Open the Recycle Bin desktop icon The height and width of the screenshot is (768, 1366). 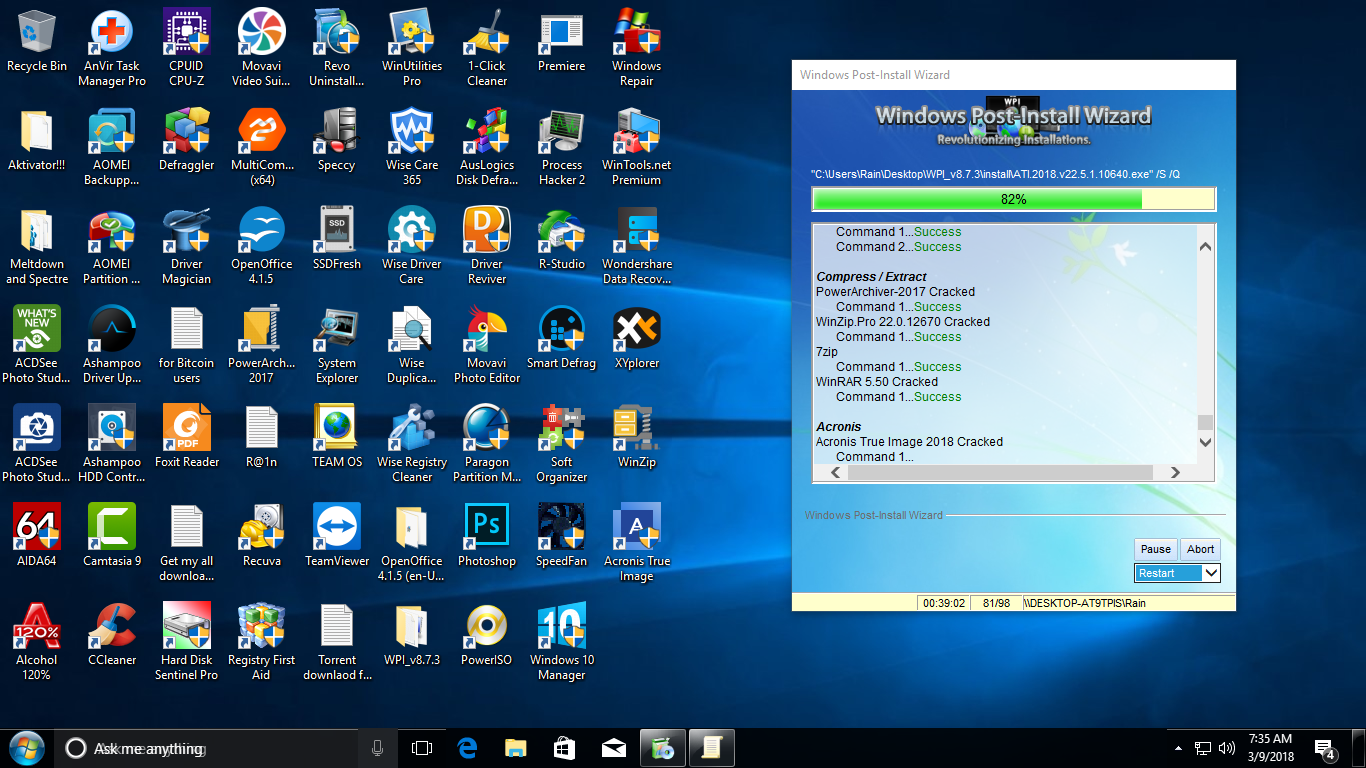[x=37, y=42]
